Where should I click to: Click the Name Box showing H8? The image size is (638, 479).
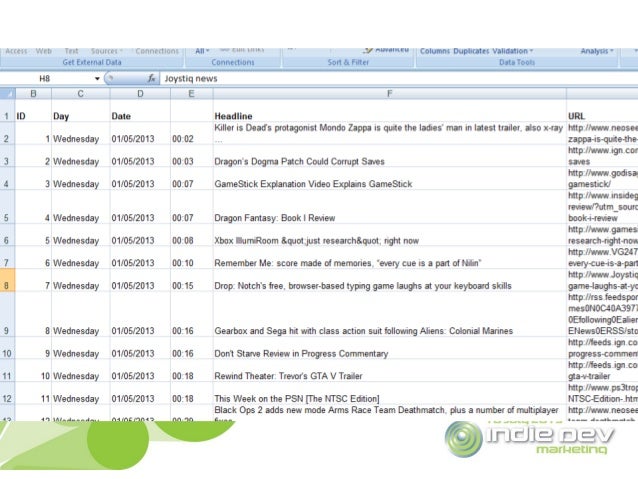click(45, 79)
